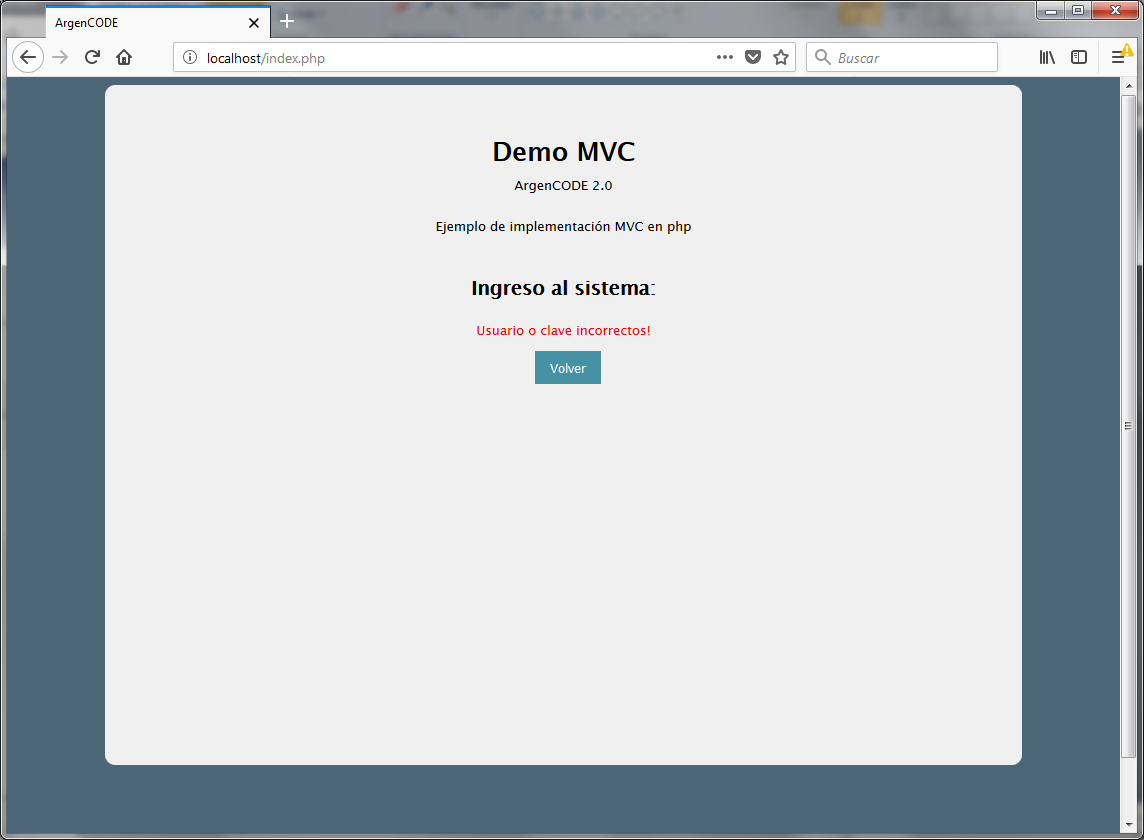Image resolution: width=1144 pixels, height=840 pixels.
Task: Open a new tab with the plus button
Action: point(287,21)
